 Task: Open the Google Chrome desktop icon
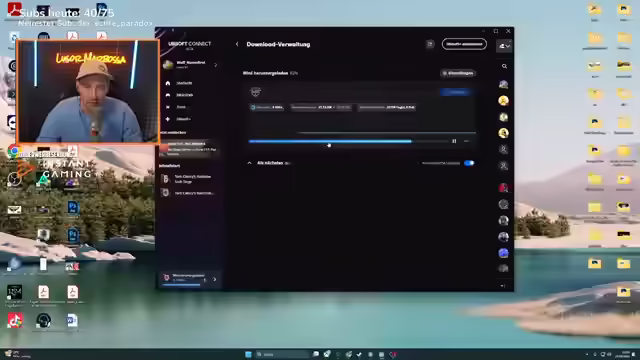[13, 151]
